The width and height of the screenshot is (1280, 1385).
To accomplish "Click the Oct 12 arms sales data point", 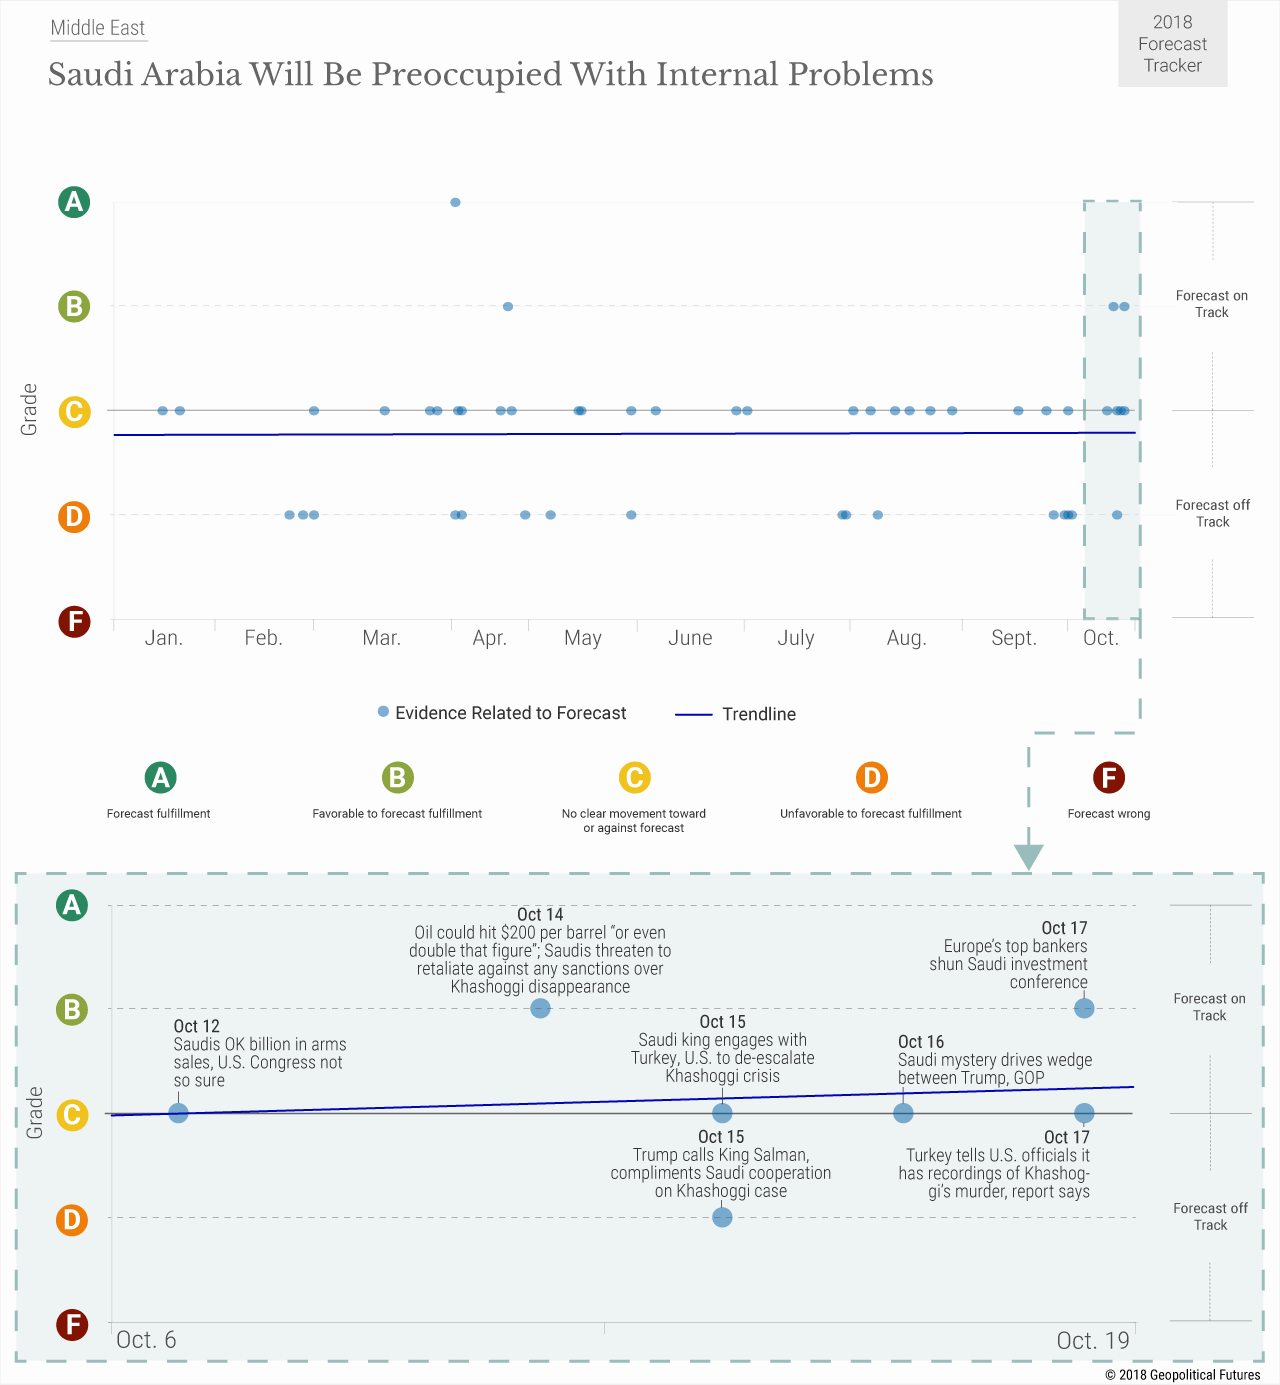I will pyautogui.click(x=178, y=1113).
